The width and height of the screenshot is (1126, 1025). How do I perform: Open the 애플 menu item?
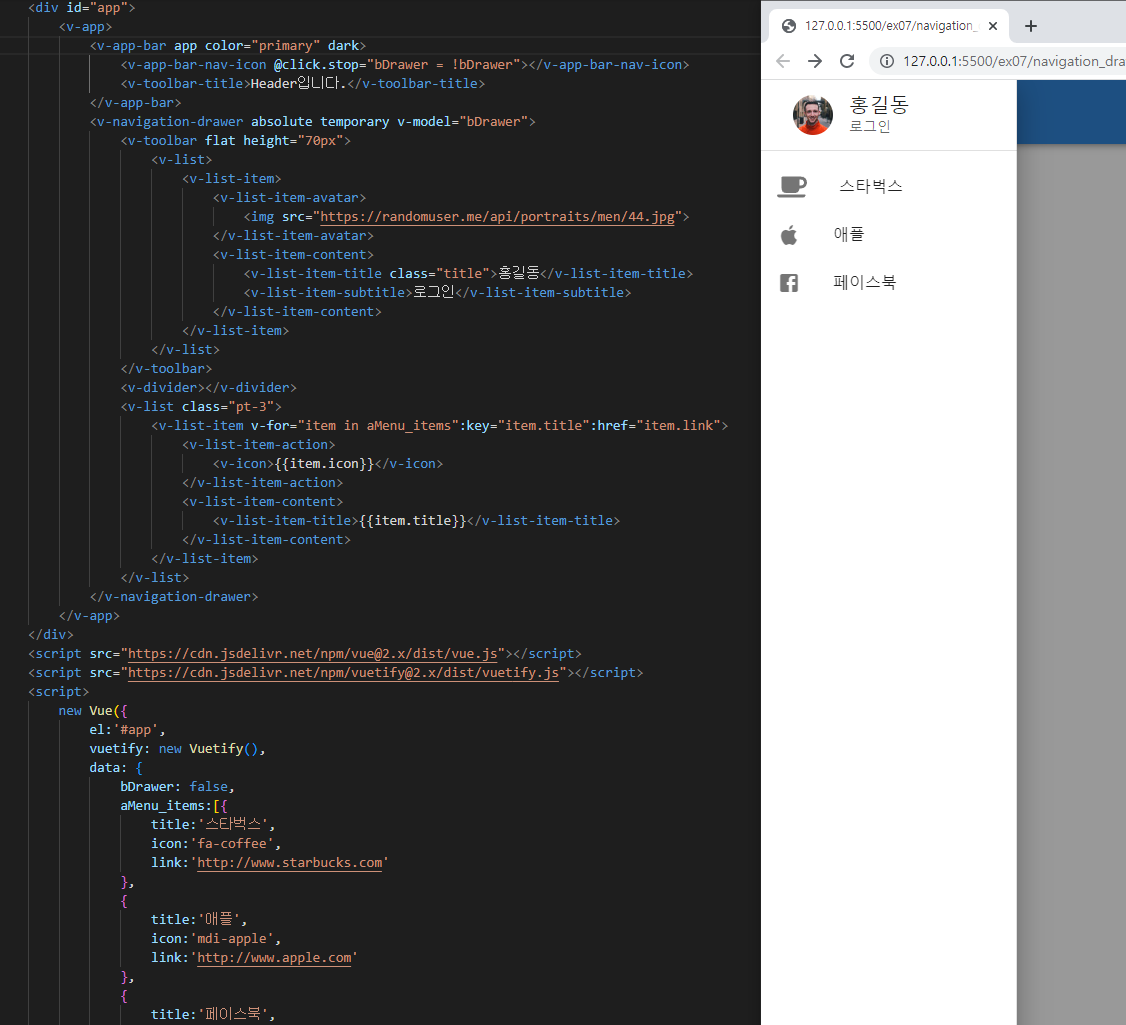889,235
